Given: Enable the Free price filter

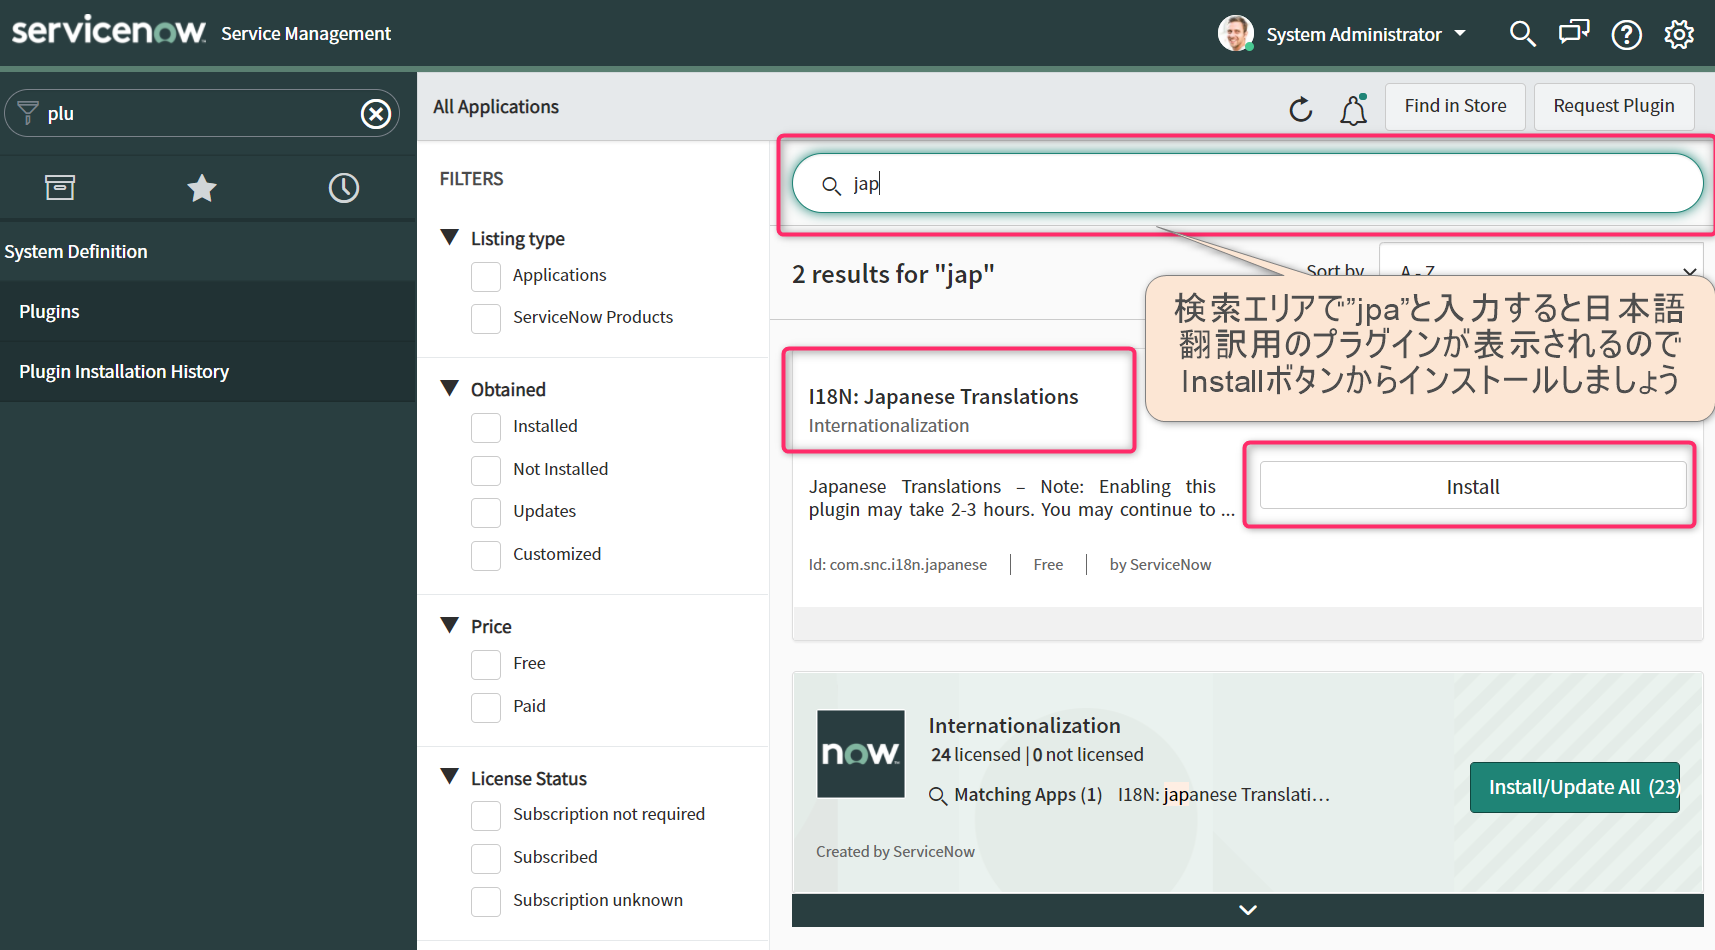Looking at the screenshot, I should point(486,664).
